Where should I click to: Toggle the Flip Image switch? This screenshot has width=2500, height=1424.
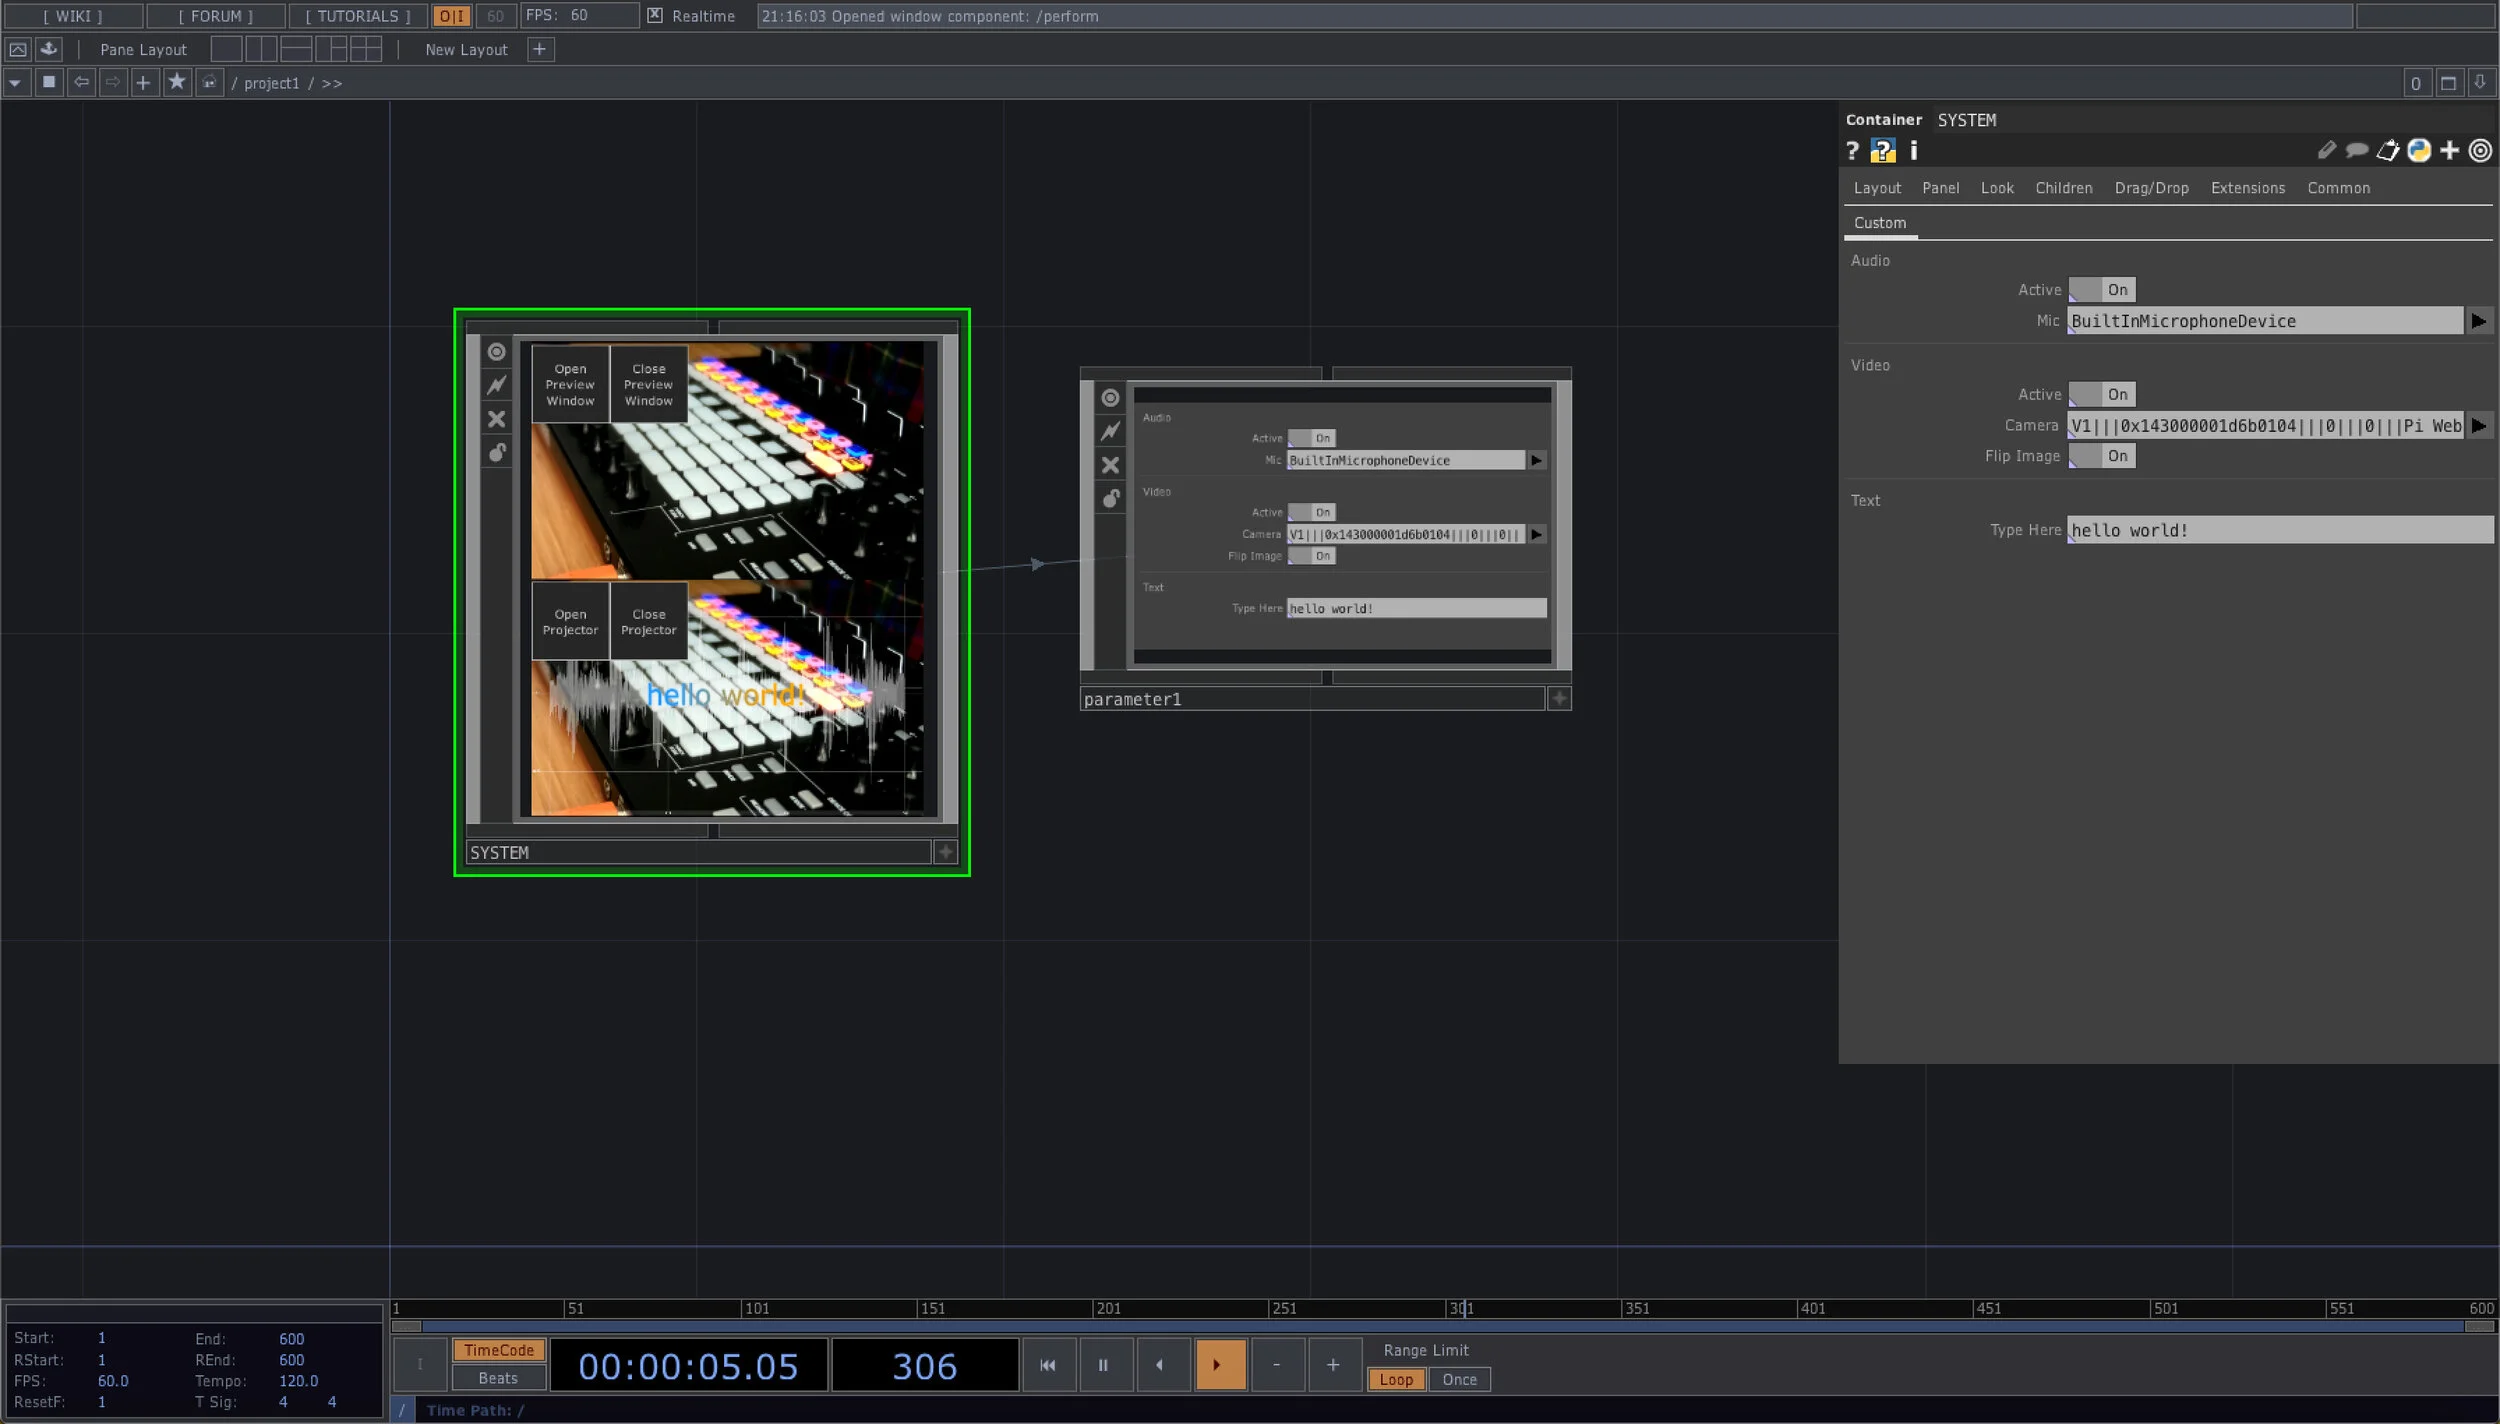click(2101, 456)
